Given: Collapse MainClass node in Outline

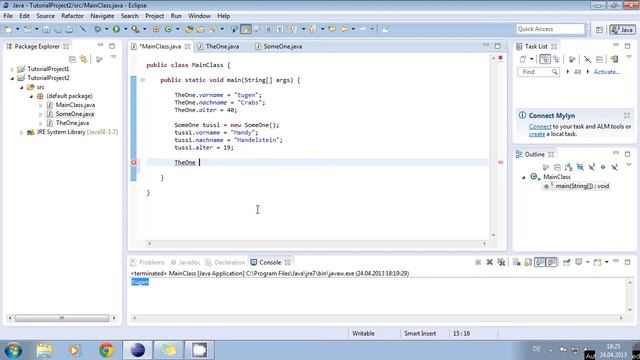Looking at the screenshot, I should tap(524, 177).
